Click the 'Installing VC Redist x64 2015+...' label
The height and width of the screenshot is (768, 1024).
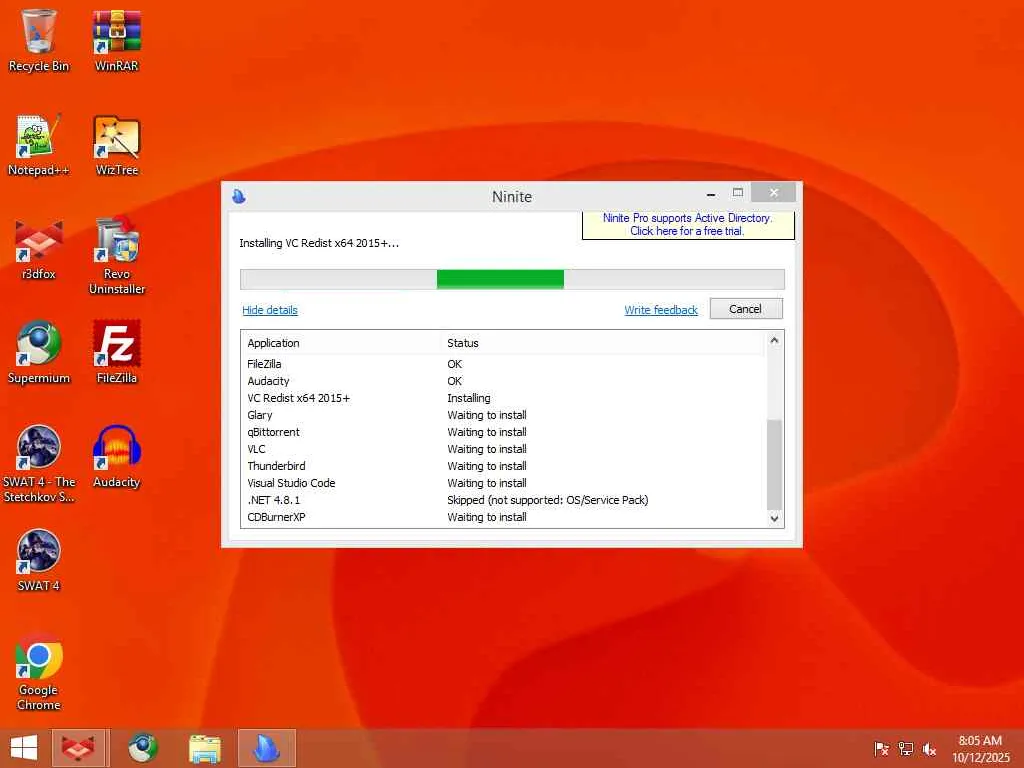(319, 243)
